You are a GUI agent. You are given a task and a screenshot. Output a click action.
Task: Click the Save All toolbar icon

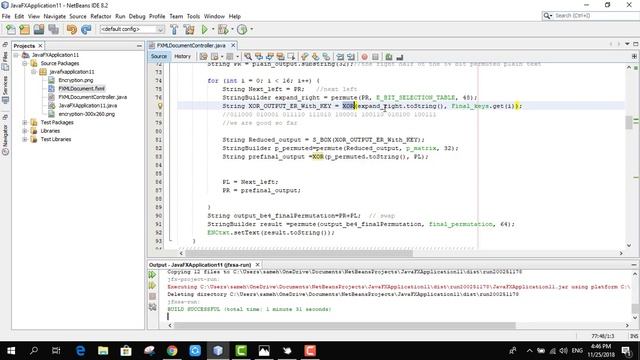(53, 29)
